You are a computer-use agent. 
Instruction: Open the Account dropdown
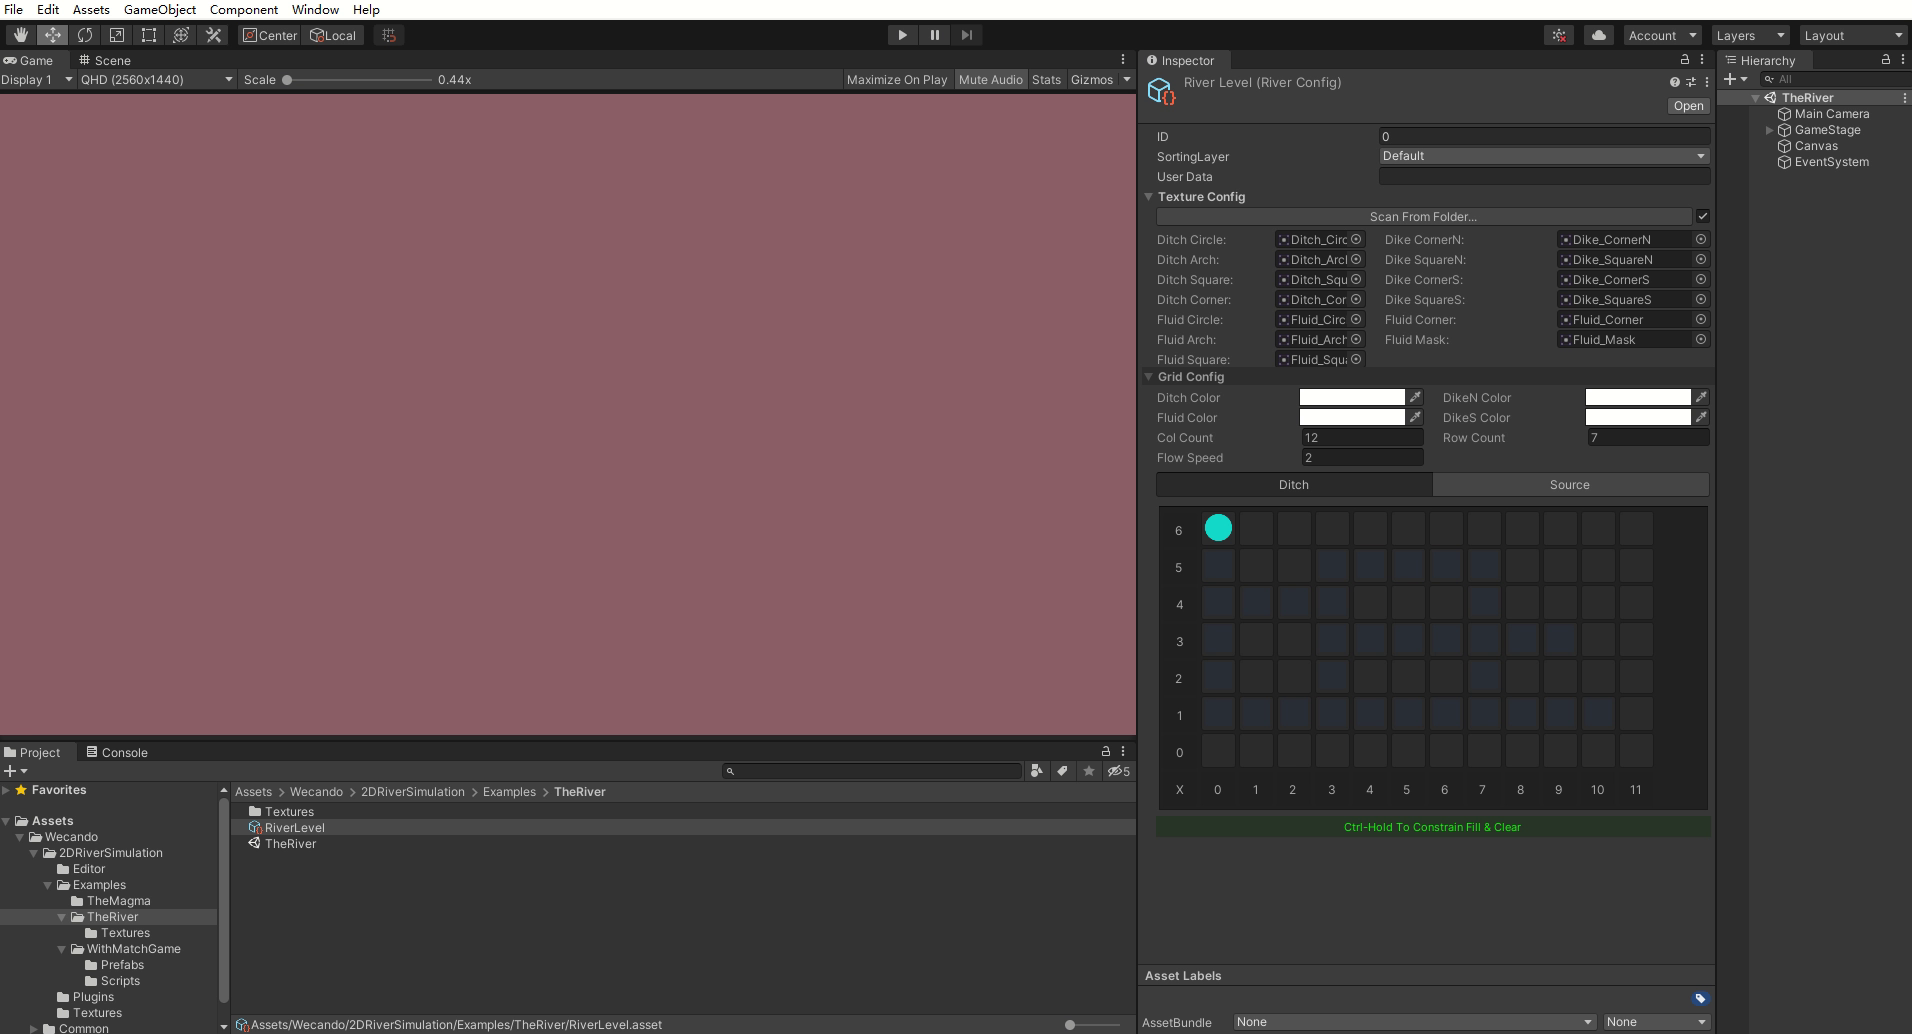click(1662, 35)
